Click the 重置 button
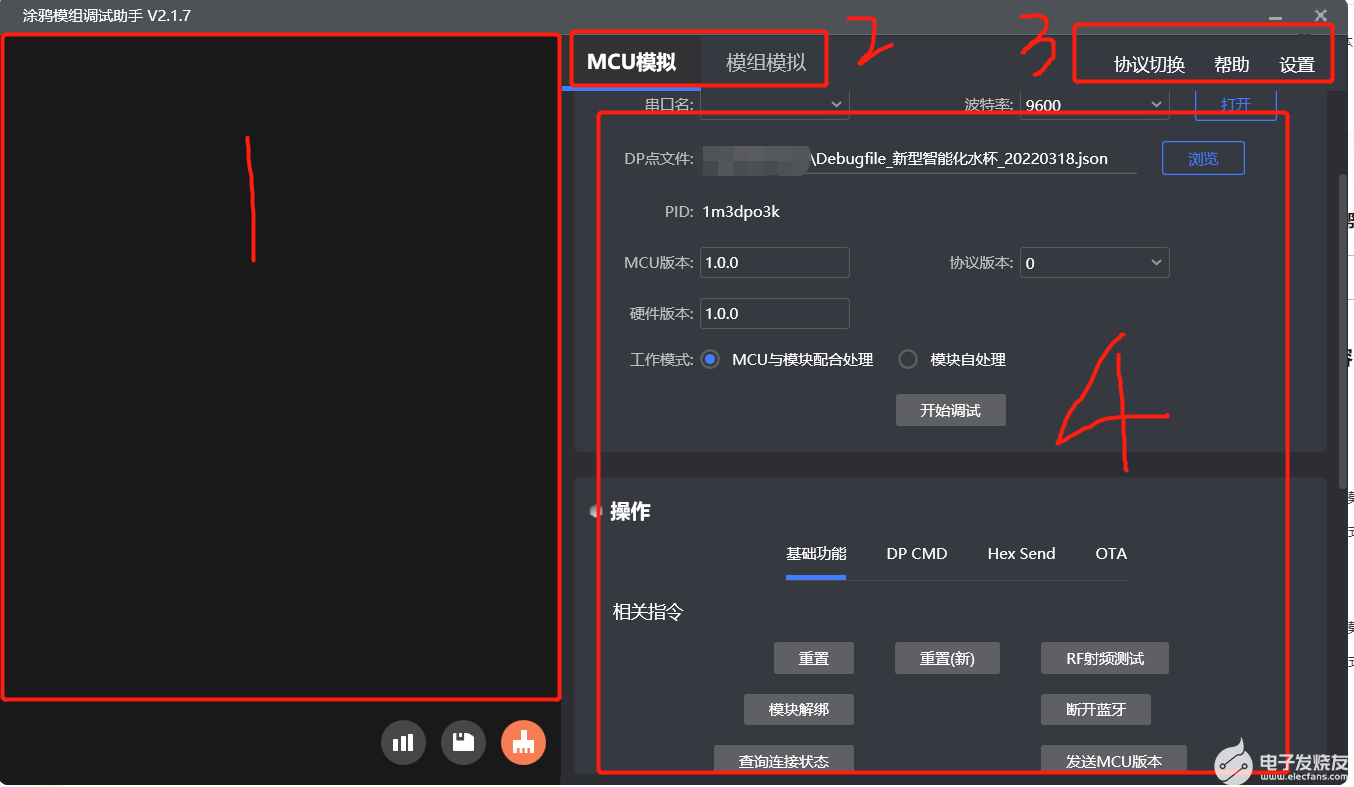The image size is (1354, 787). 814,658
